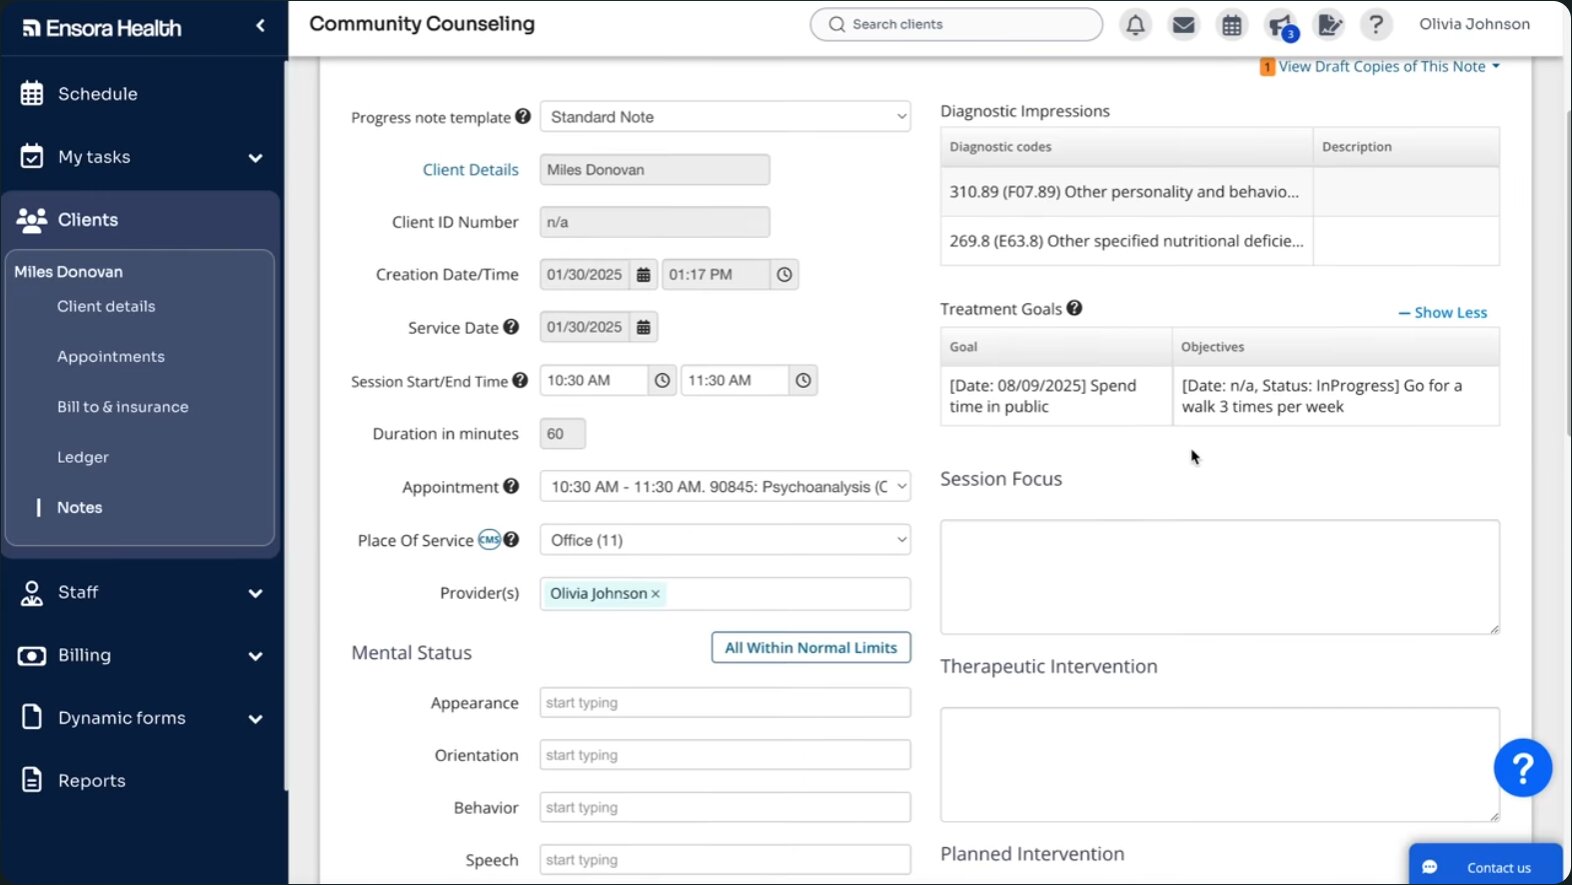This screenshot has width=1572, height=885.
Task: Click the Session Focus text area
Action: pos(1219,576)
